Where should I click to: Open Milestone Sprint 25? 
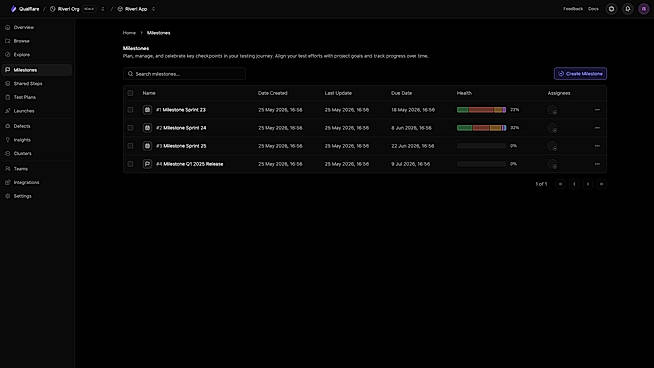click(185, 146)
